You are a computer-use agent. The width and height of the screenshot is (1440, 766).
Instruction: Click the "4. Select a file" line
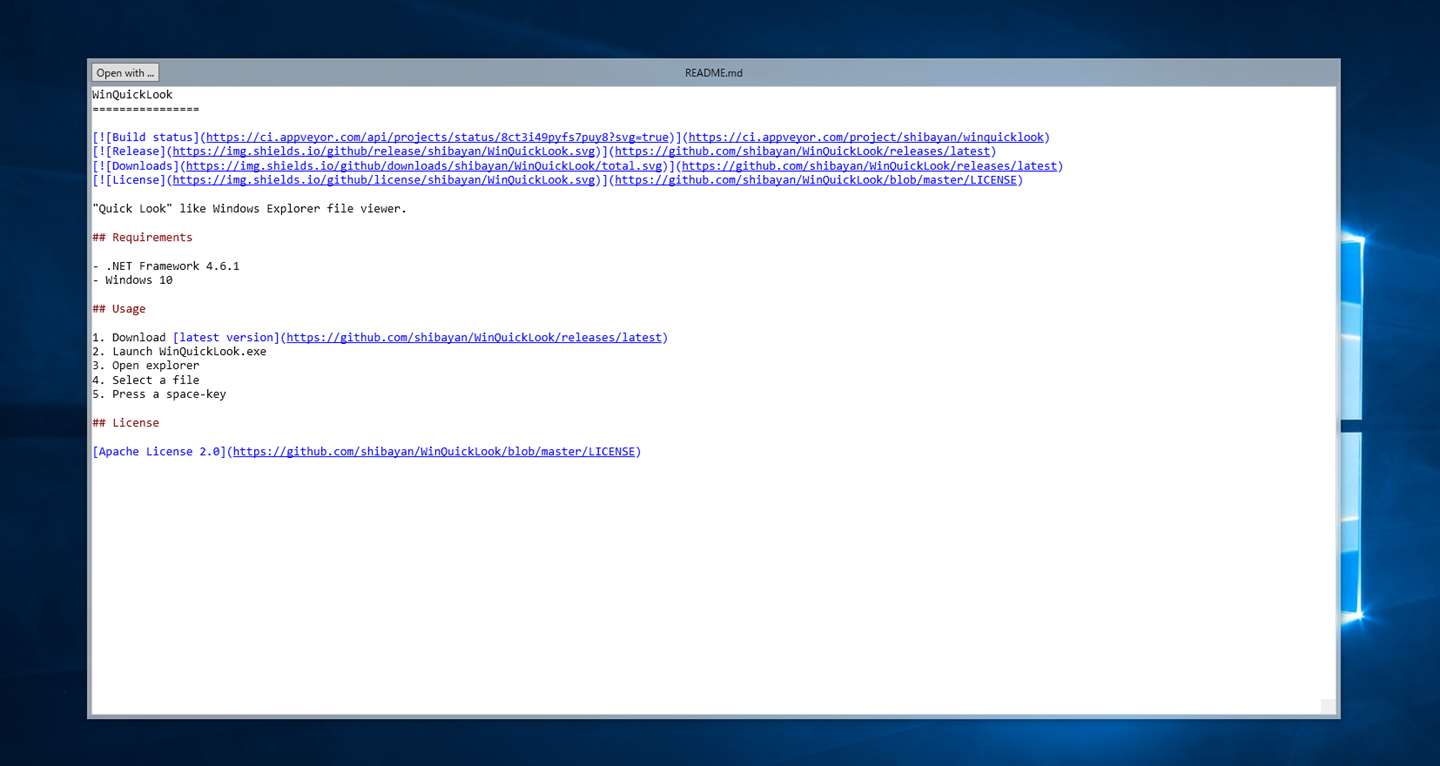point(146,380)
